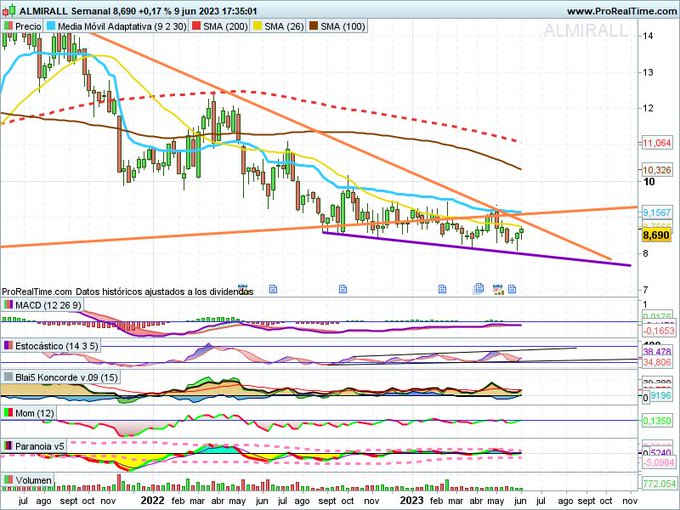Open Volumen panel label

[x=33, y=480]
